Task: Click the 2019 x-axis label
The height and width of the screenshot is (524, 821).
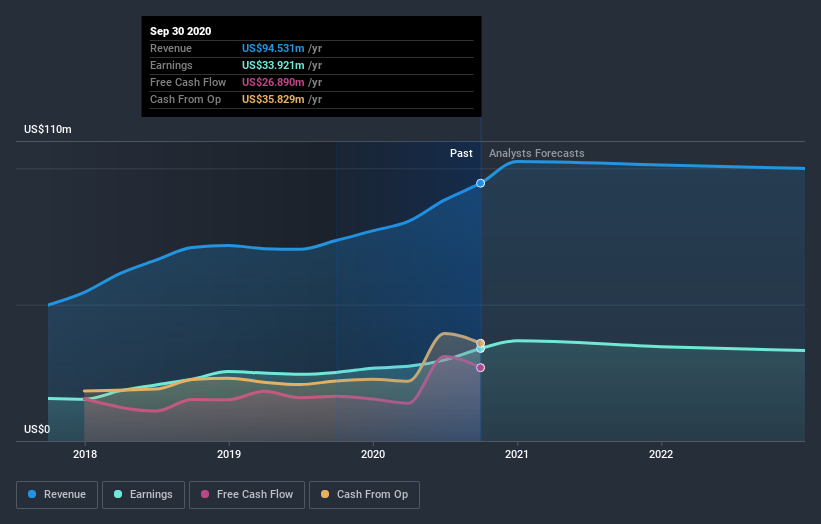Action: (x=229, y=454)
